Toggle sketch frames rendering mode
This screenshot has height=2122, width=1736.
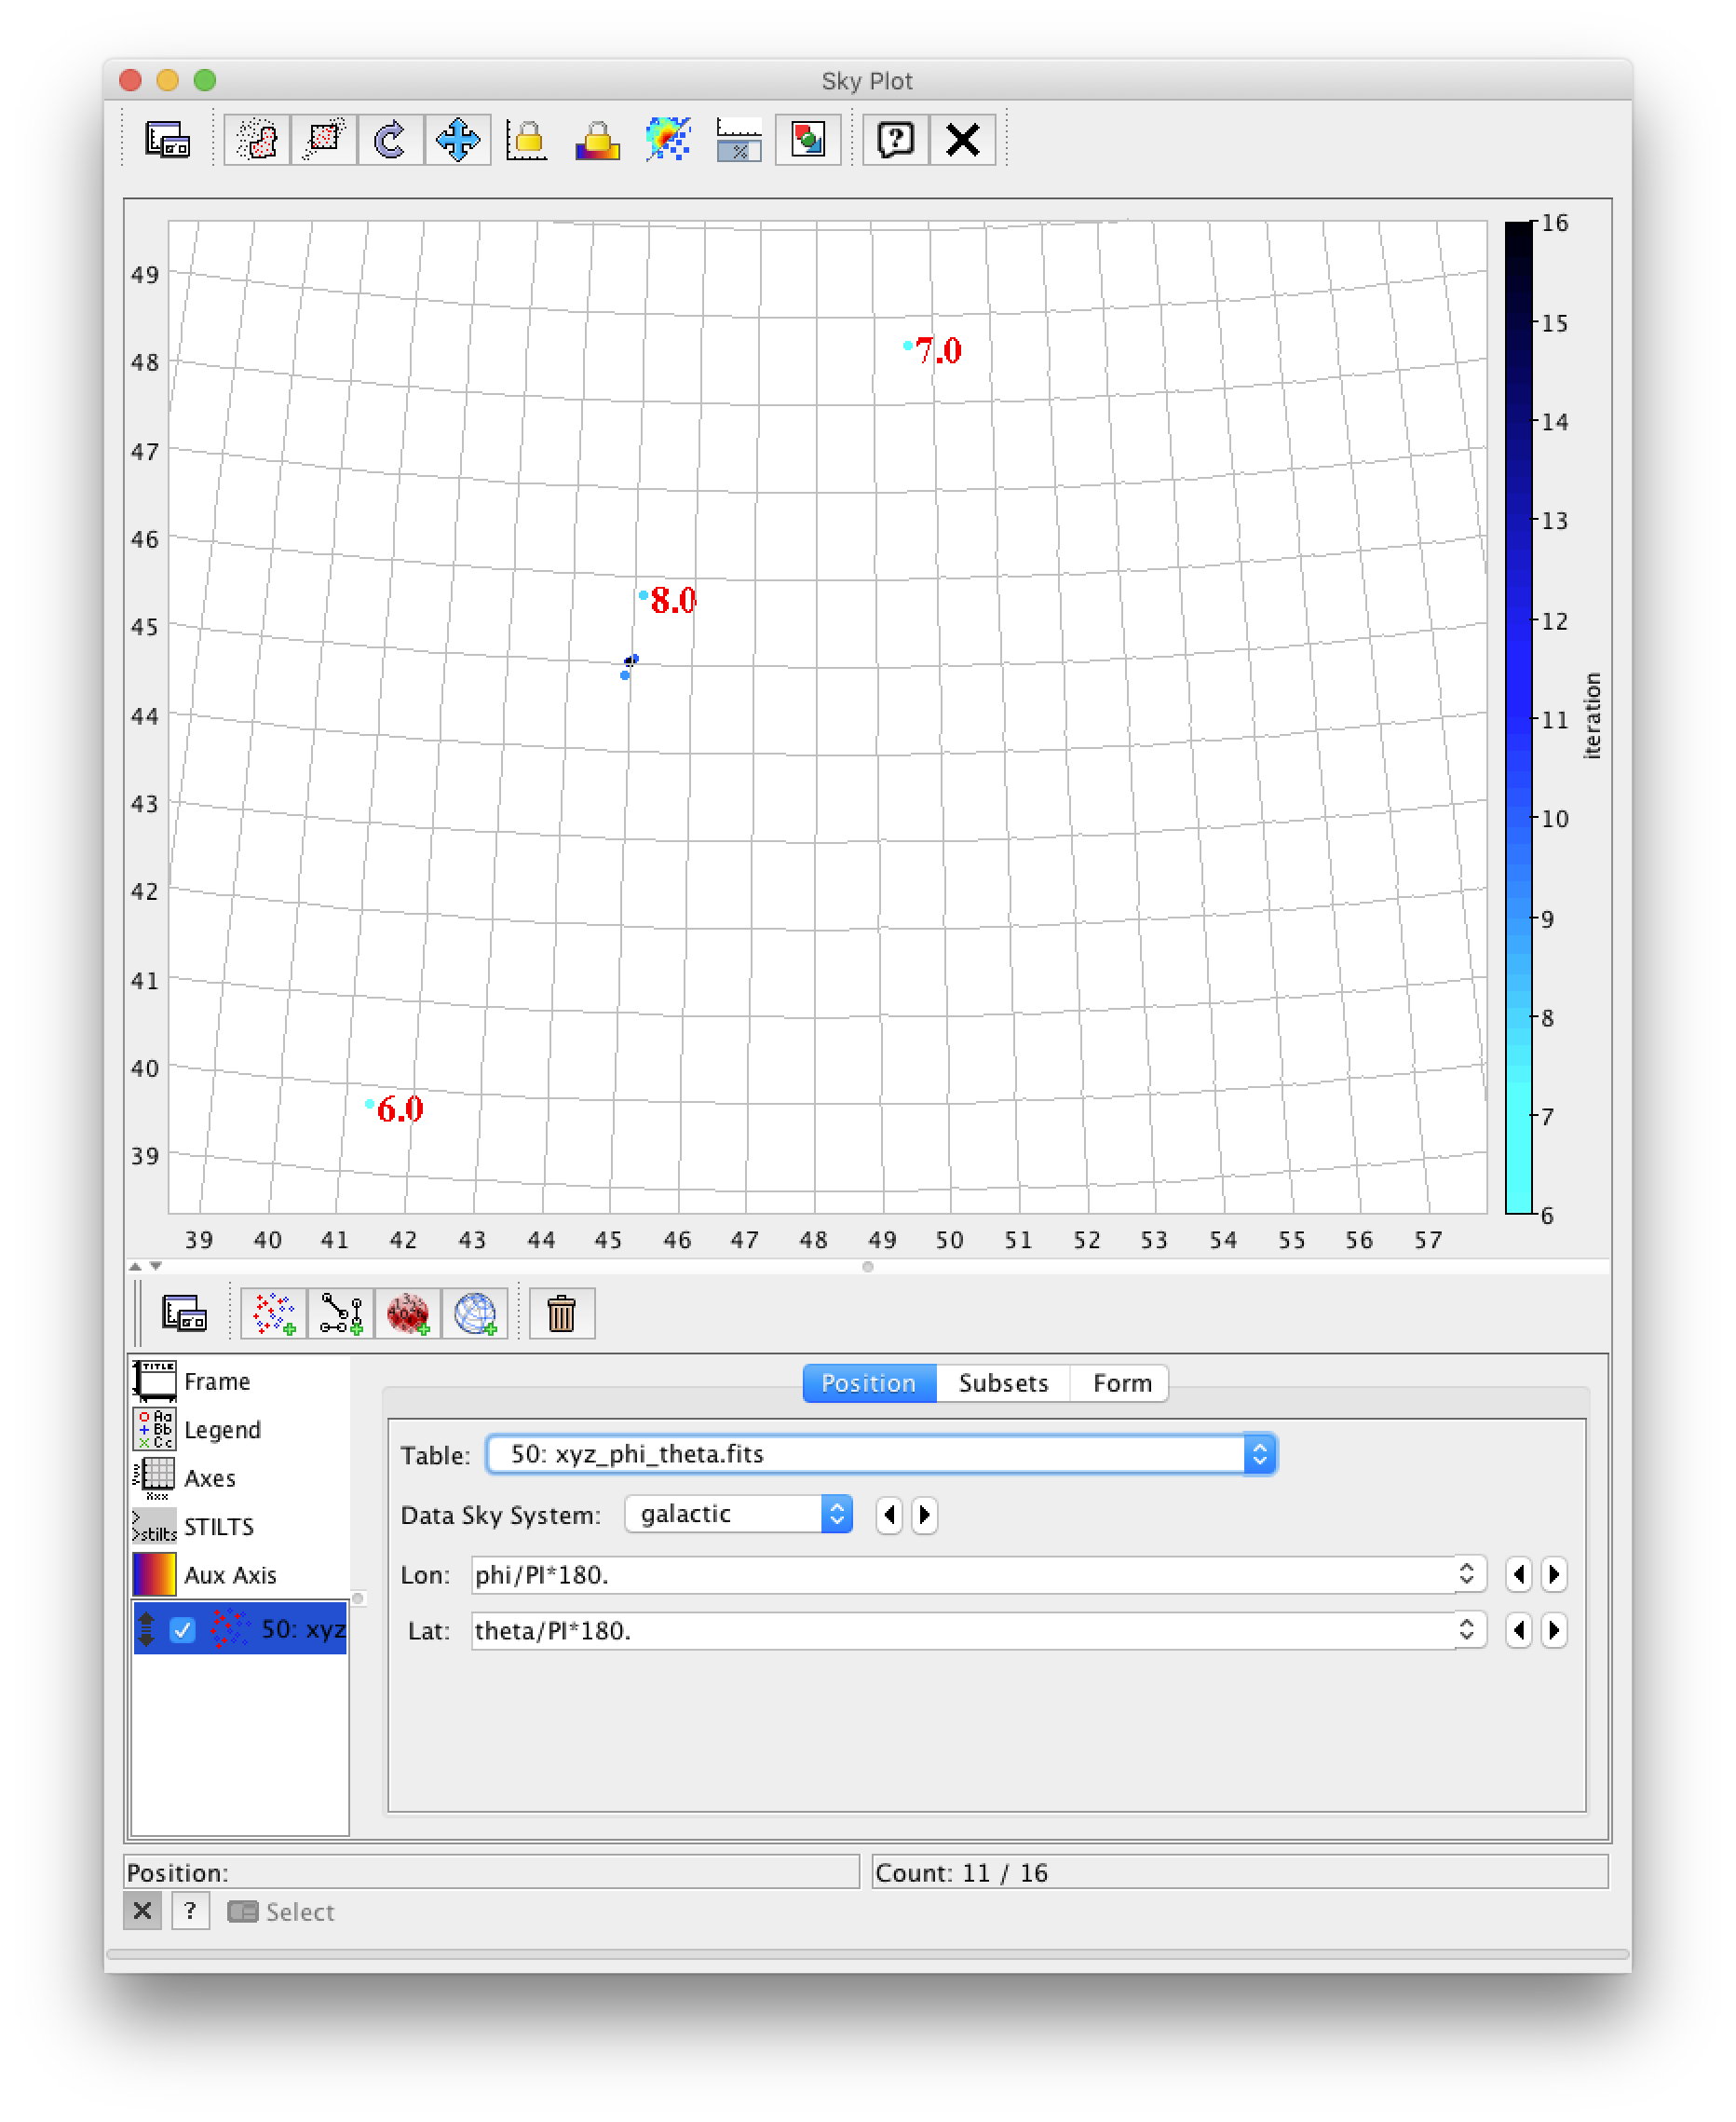pos(666,140)
